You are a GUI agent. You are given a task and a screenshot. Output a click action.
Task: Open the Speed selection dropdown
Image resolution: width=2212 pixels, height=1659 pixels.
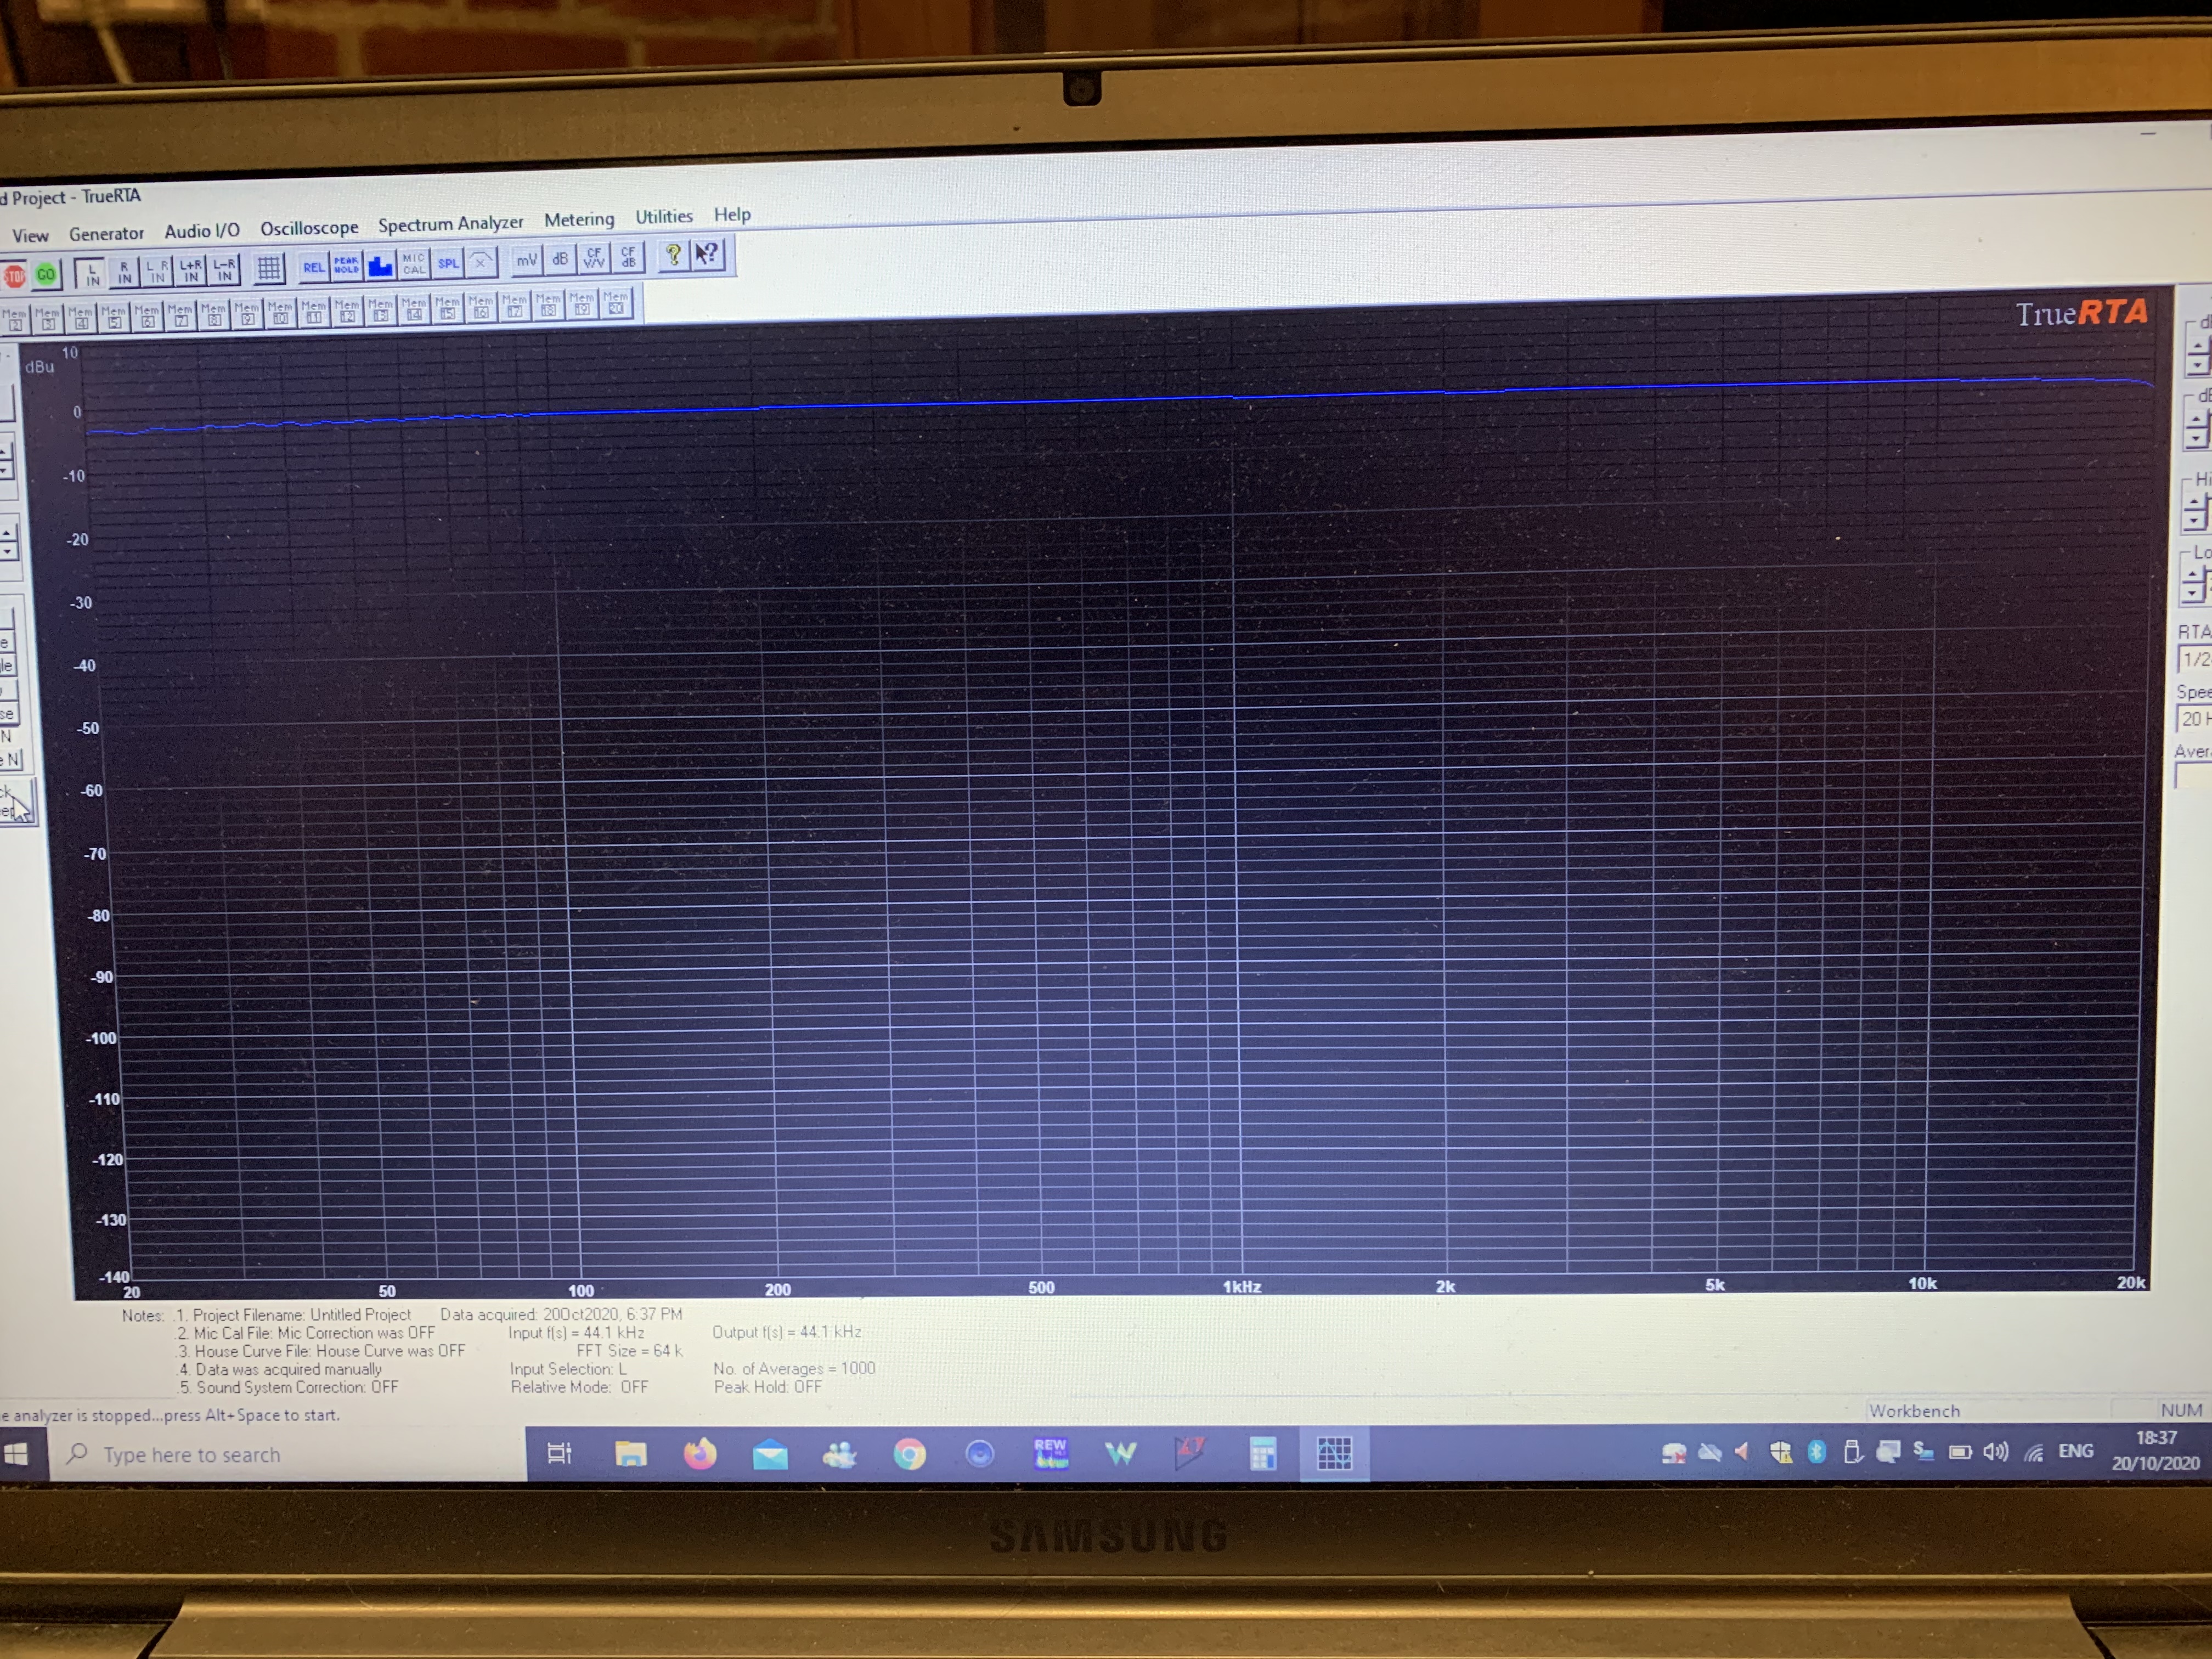click(x=2195, y=718)
